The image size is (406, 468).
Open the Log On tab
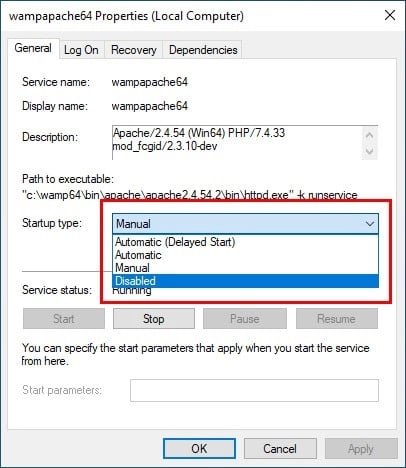tap(81, 50)
